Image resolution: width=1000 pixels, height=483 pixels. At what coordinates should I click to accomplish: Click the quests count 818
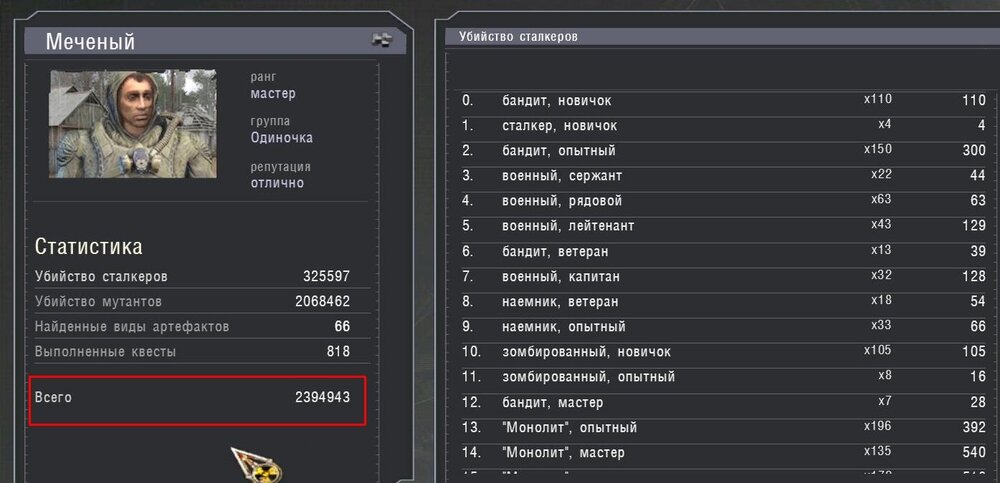[x=338, y=352]
